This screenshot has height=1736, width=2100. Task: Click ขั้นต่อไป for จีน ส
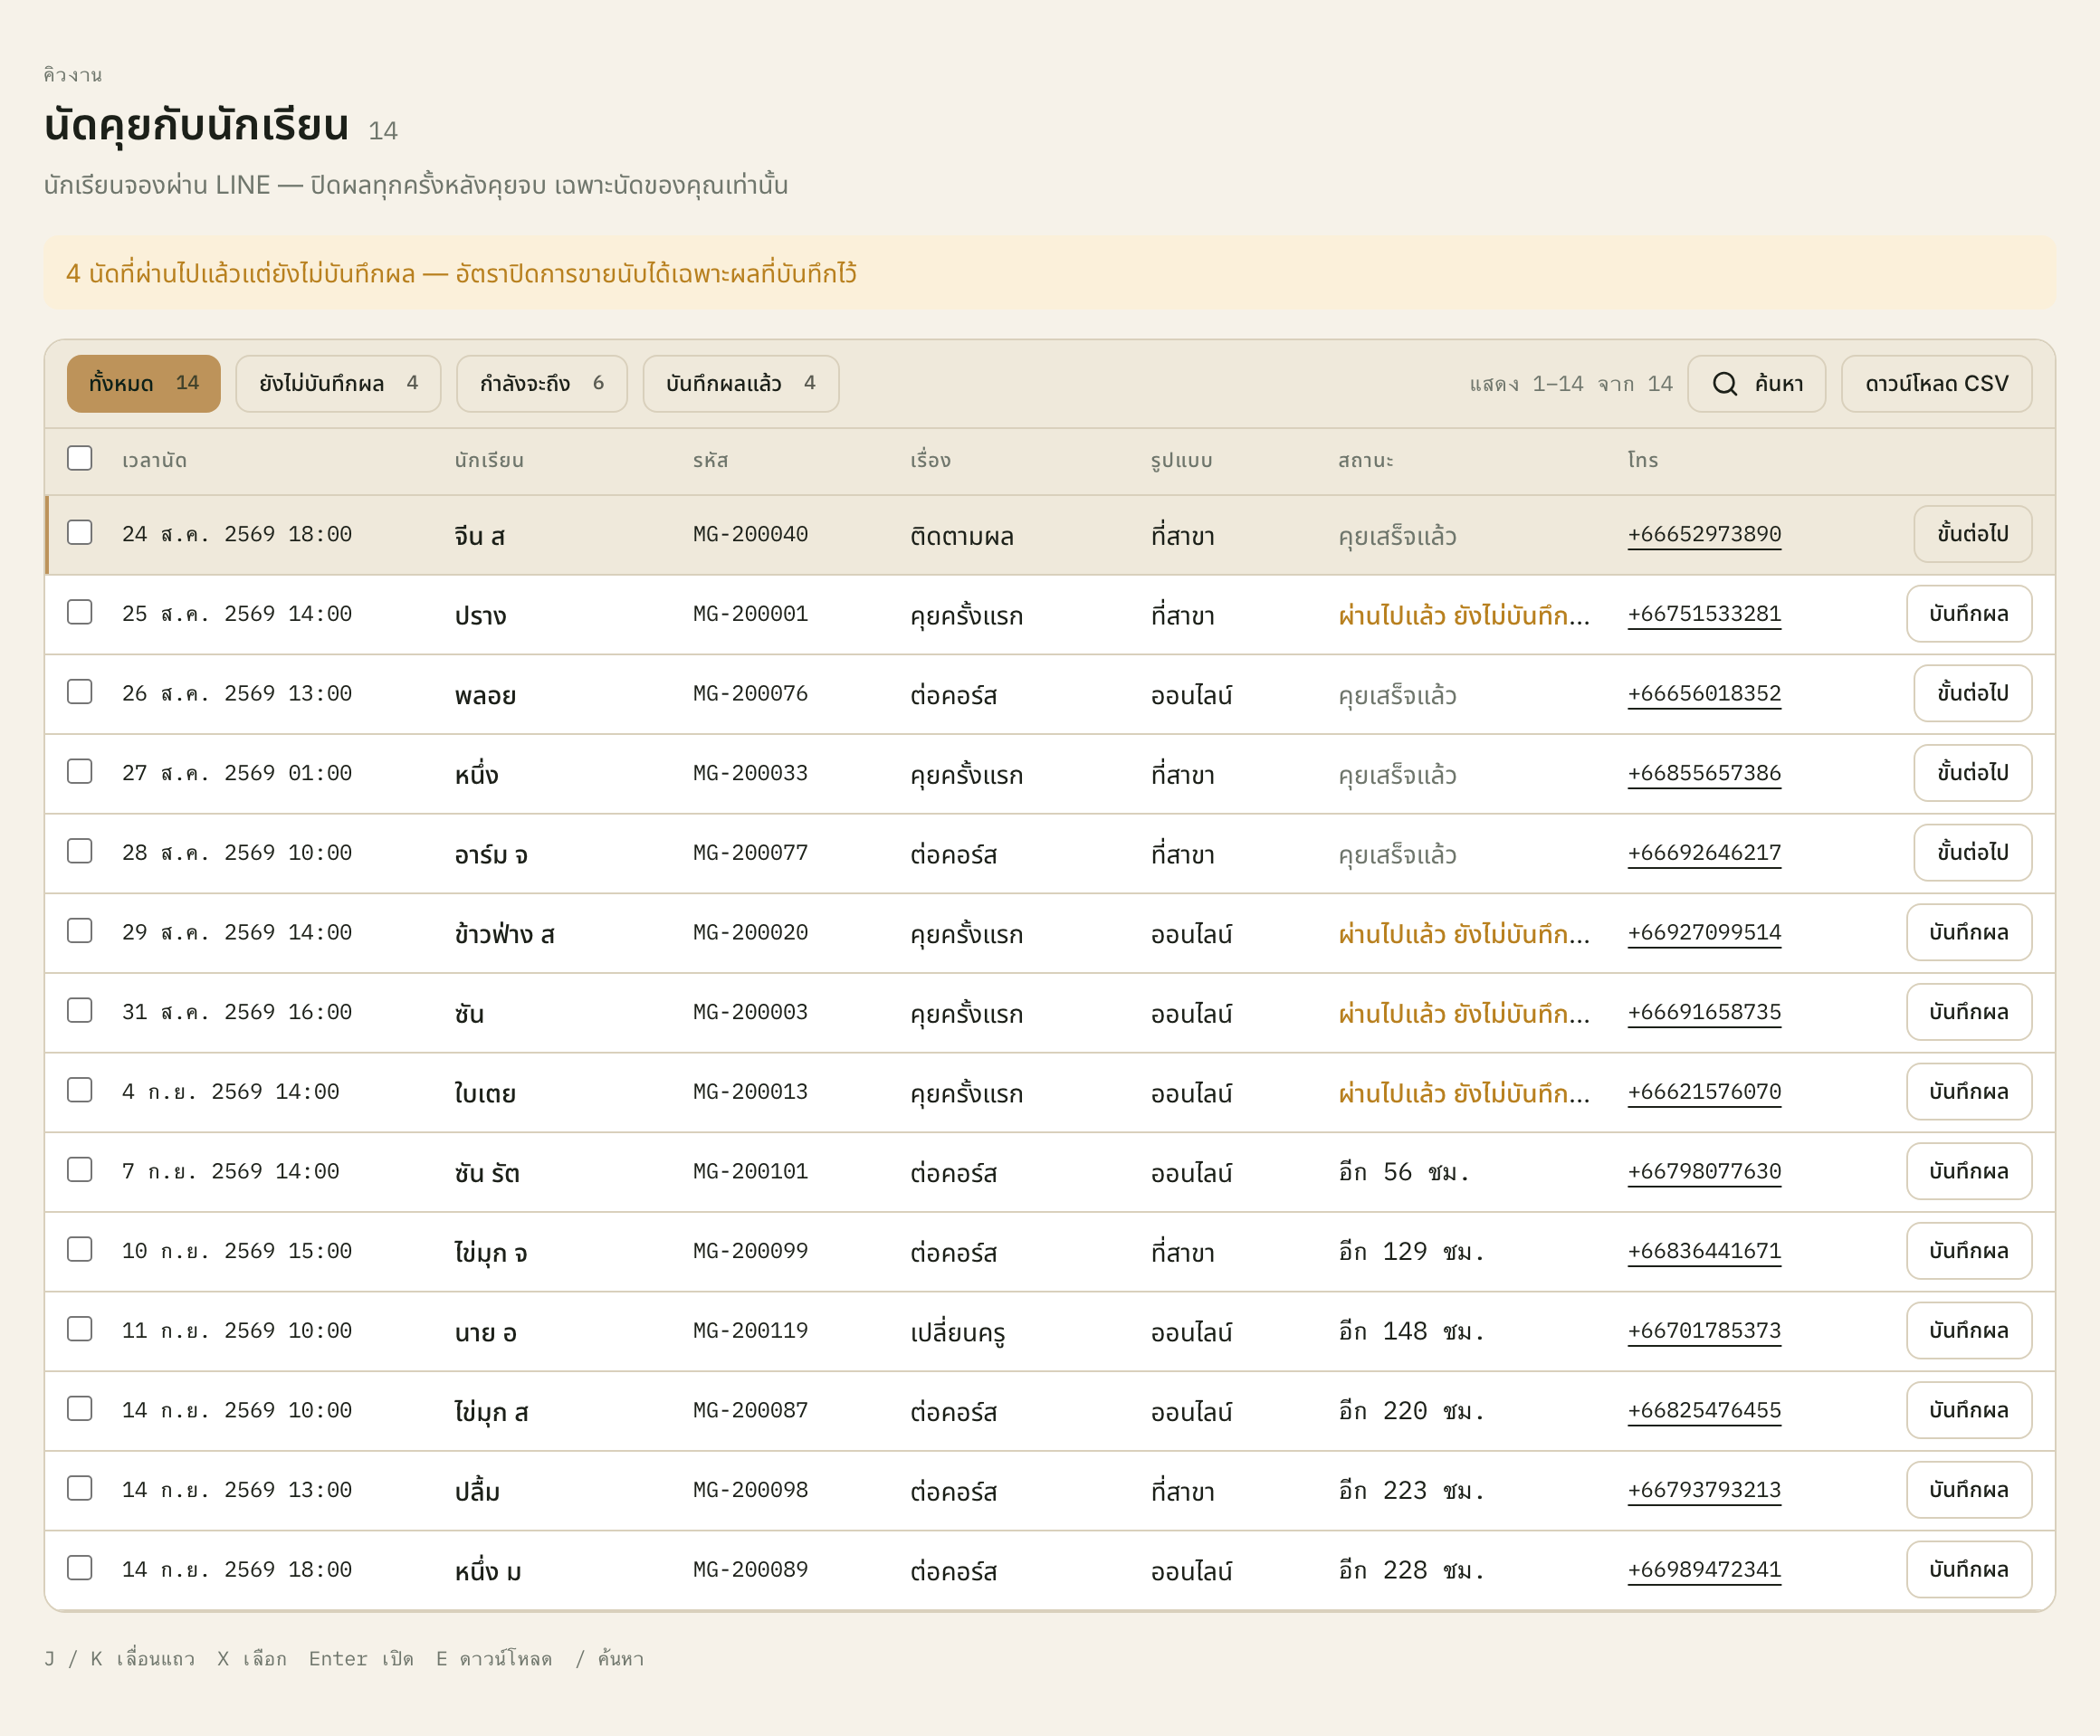coord(1972,534)
